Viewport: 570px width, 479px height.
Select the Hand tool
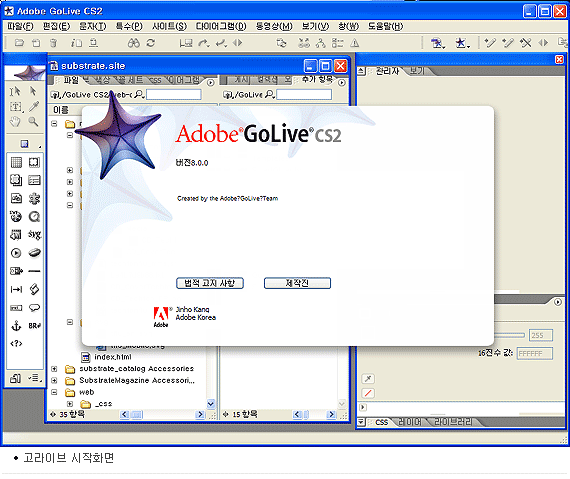15,122
